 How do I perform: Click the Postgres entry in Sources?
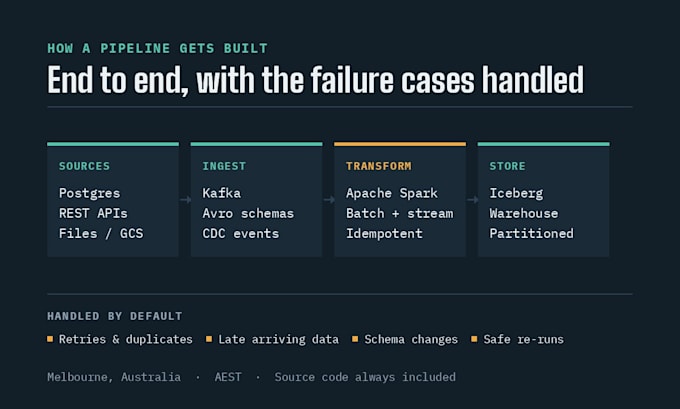[89, 193]
